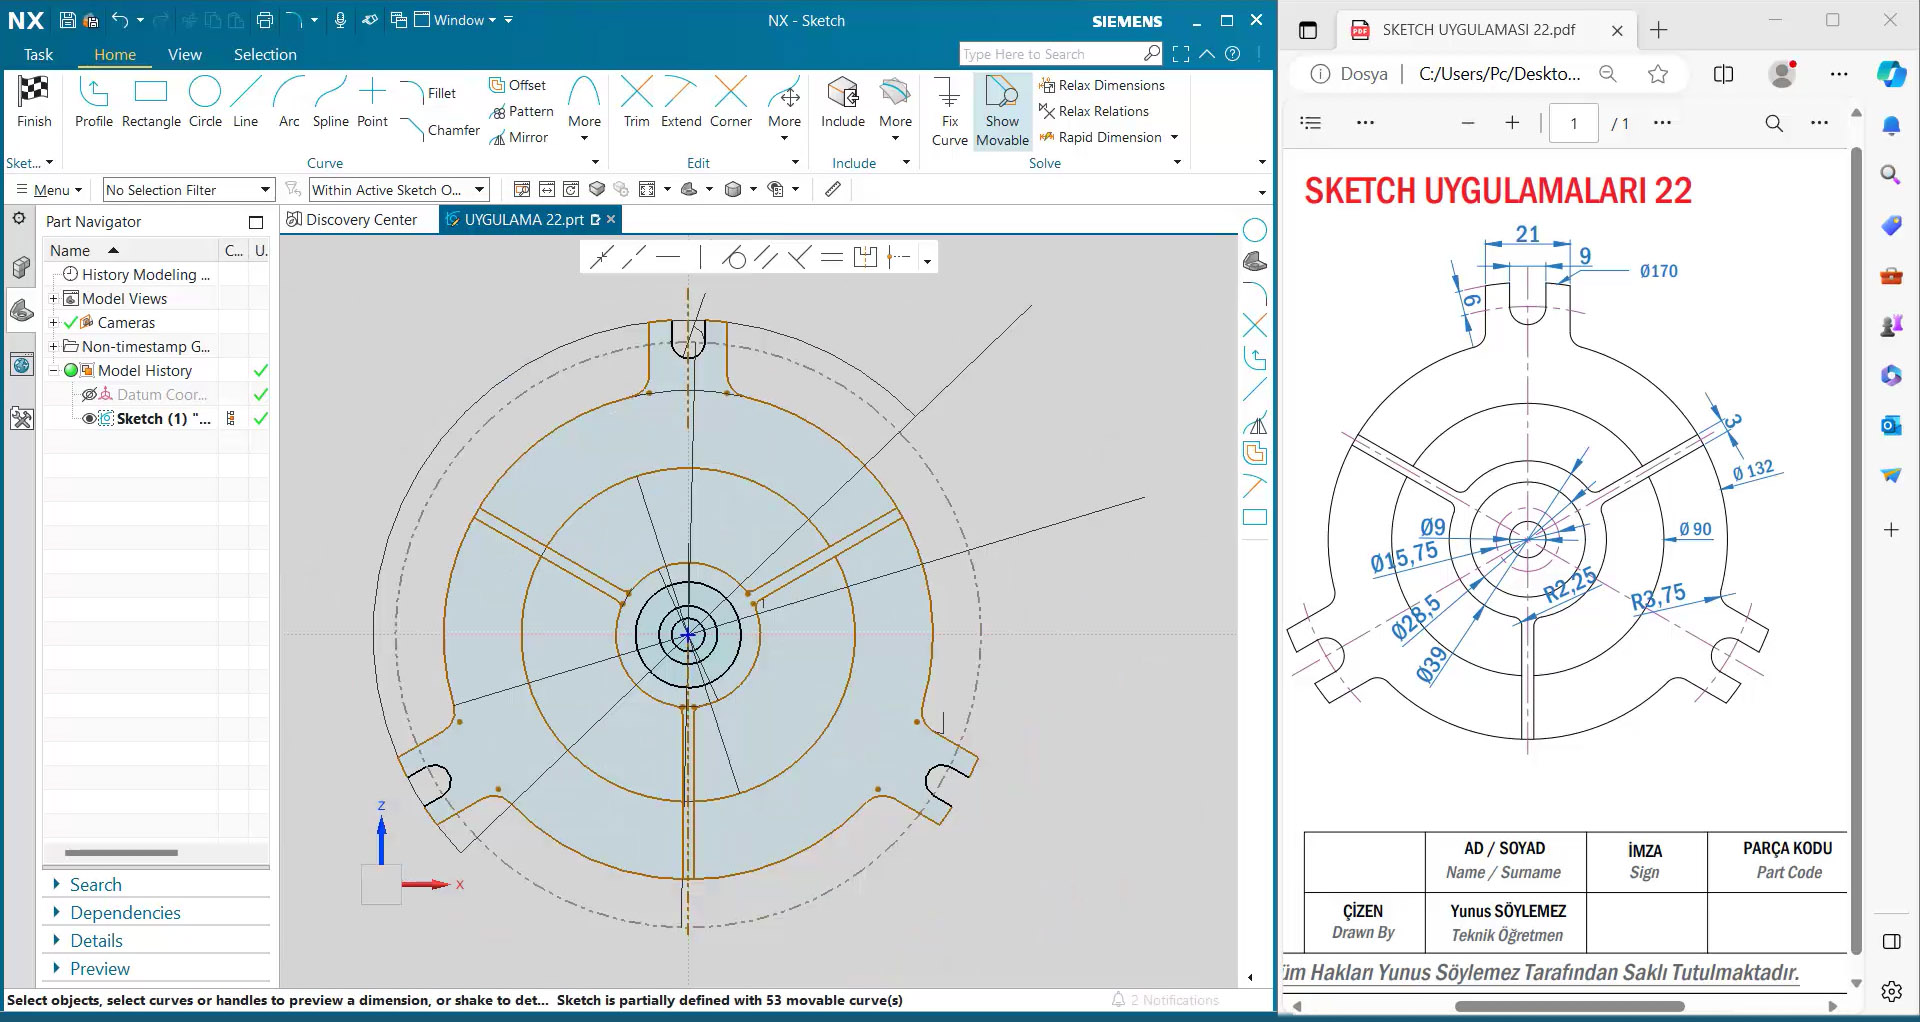Select the Rectangle sketch tool
1920x1022 pixels.
[150, 100]
